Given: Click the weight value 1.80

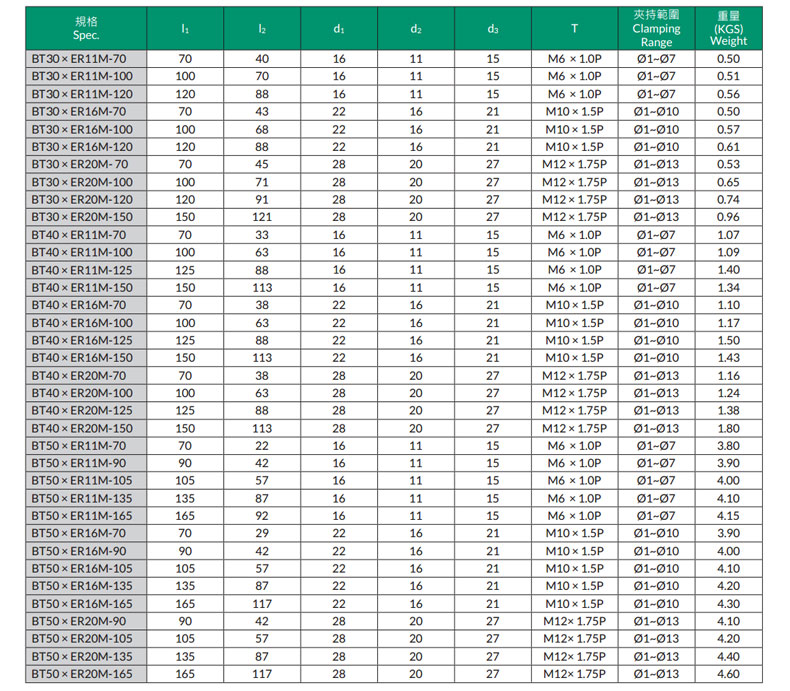Looking at the screenshot, I should click(728, 428).
